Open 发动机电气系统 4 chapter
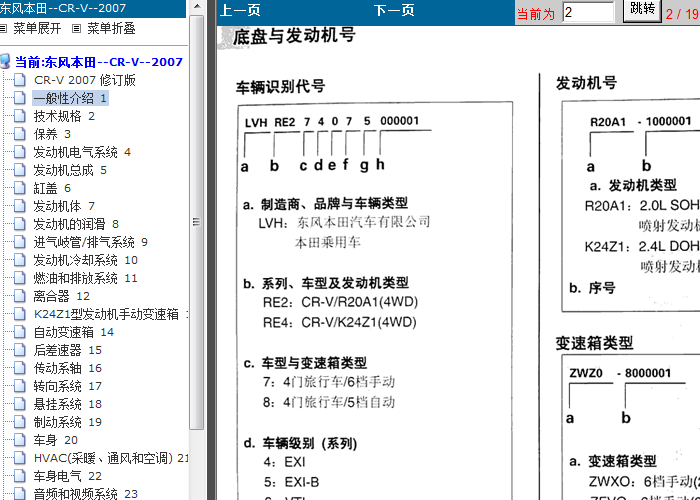The height and width of the screenshot is (500, 700). (x=82, y=152)
